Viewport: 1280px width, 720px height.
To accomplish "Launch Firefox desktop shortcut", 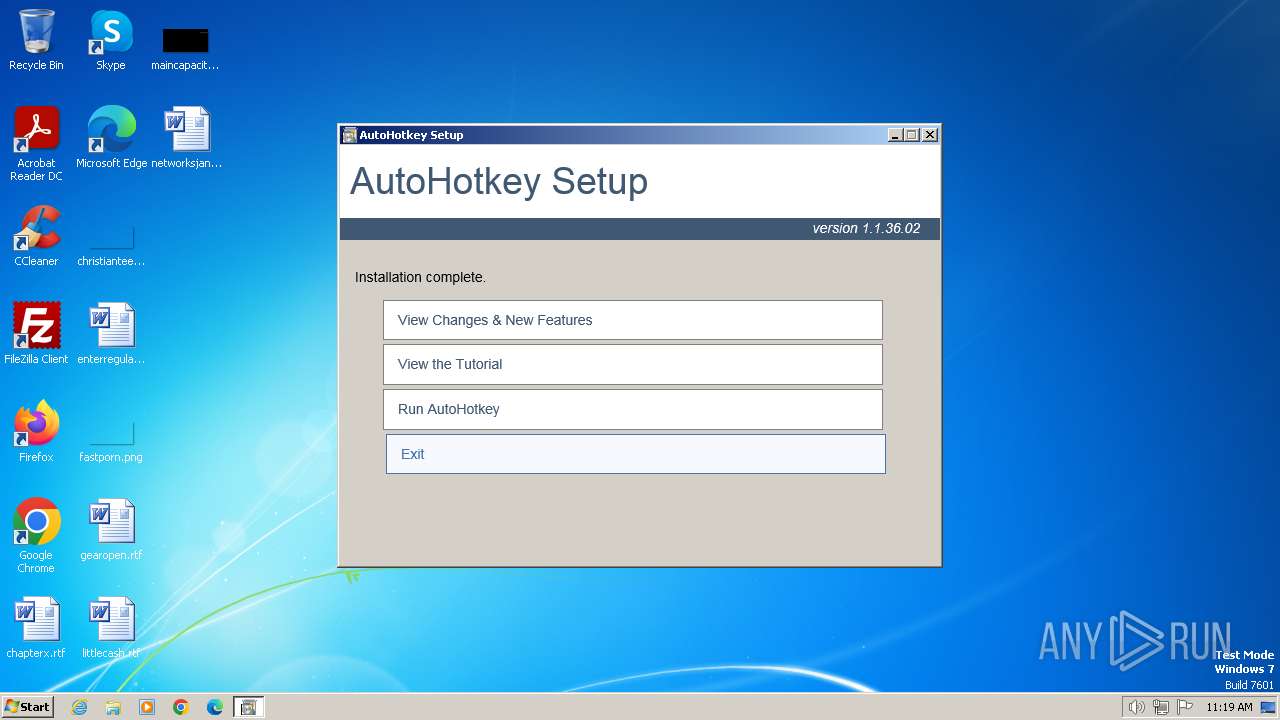I will point(36,432).
